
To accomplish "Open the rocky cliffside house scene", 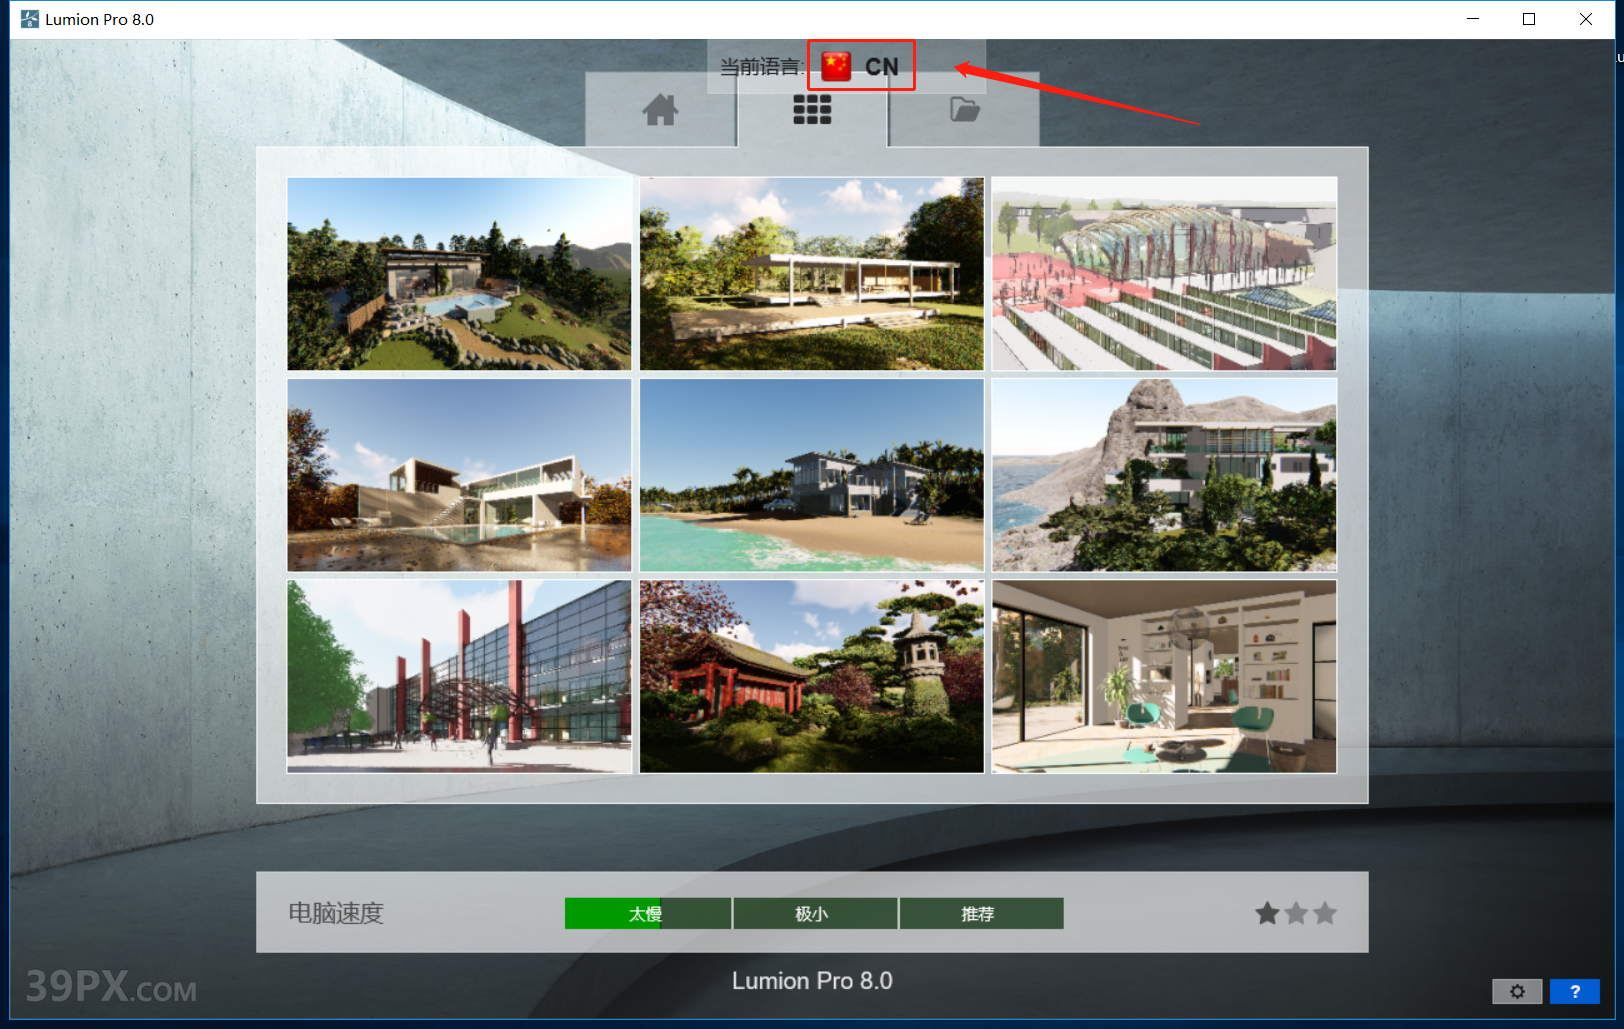I will coord(1164,475).
